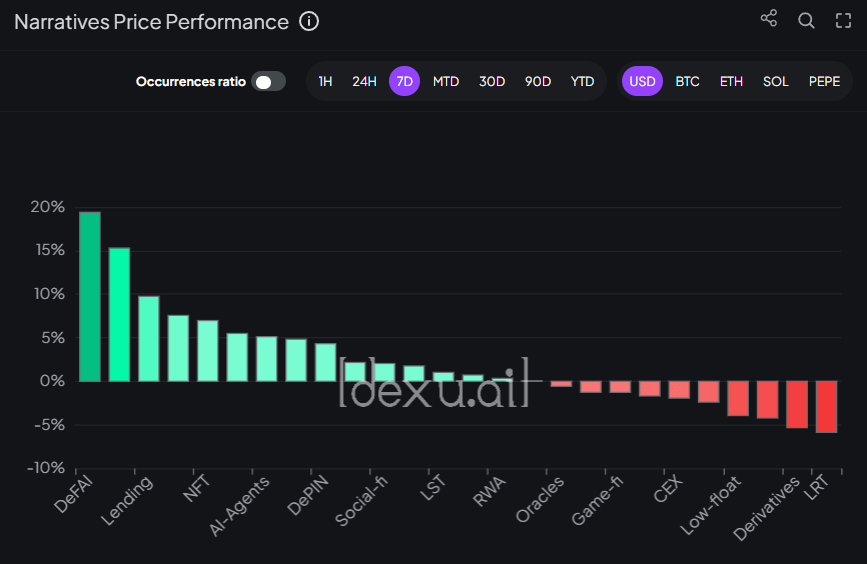
Task: Switch to the 30D timeframe
Action: point(492,81)
